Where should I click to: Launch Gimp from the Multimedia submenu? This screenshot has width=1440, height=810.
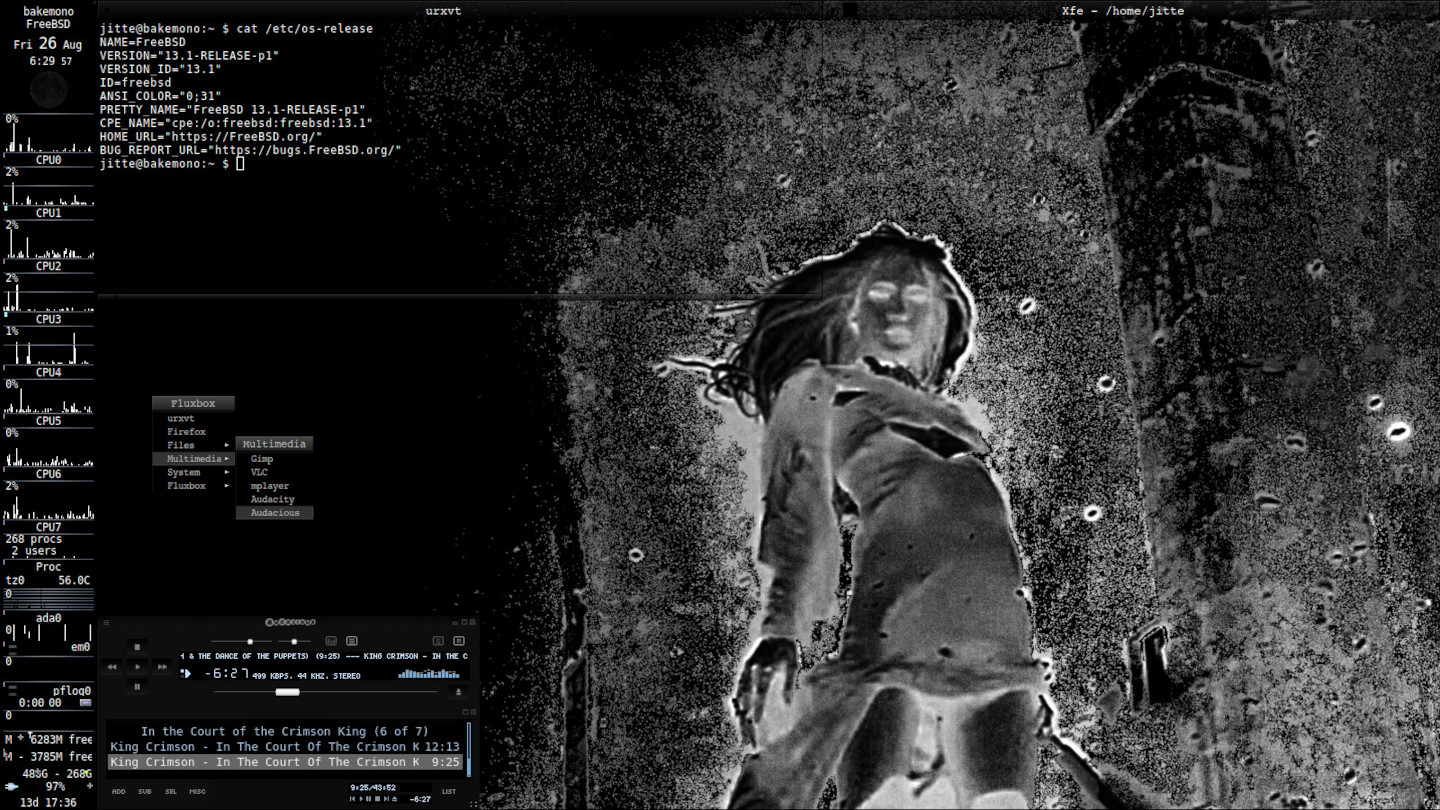(x=274, y=459)
